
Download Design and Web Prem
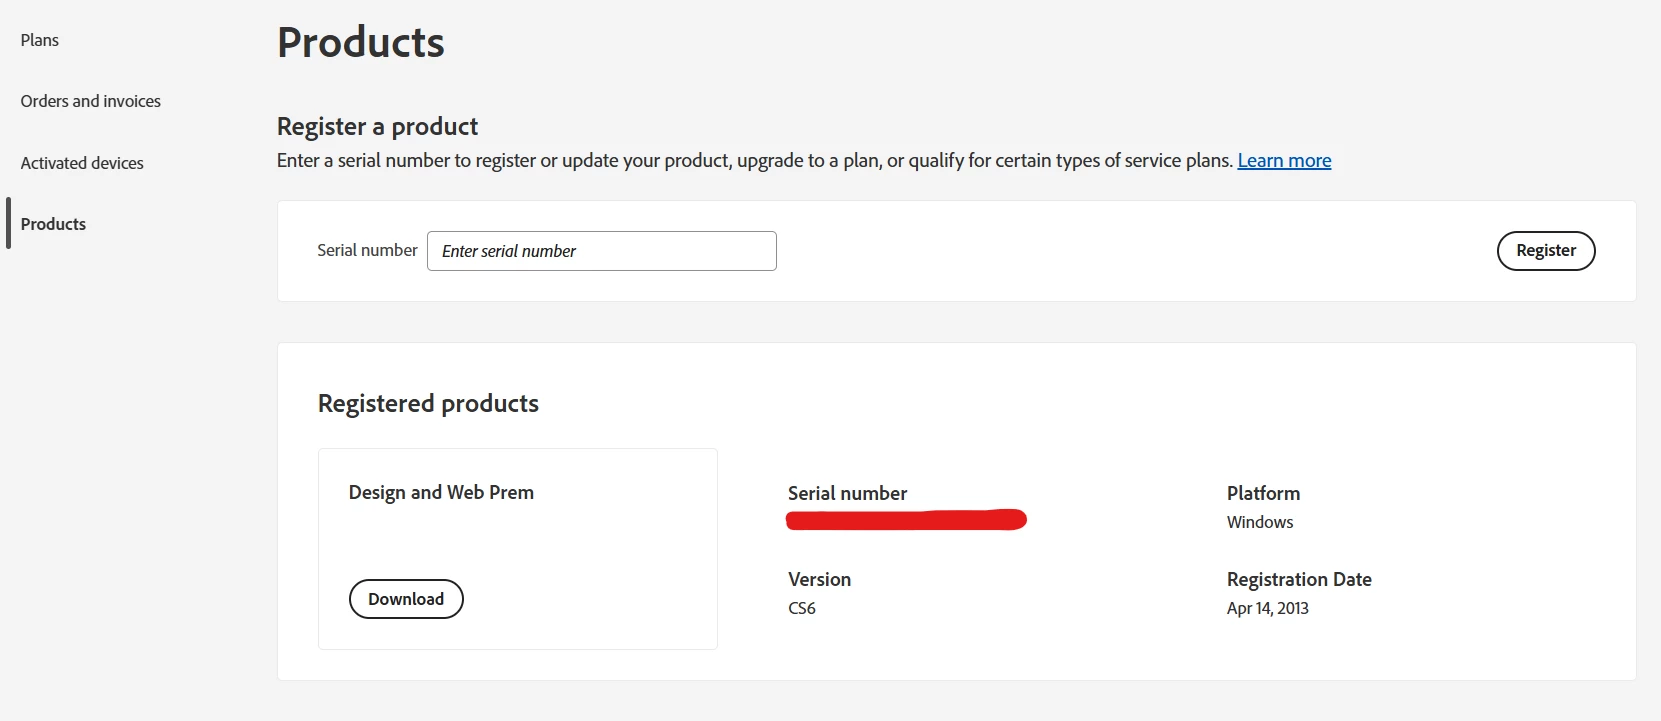pos(406,599)
